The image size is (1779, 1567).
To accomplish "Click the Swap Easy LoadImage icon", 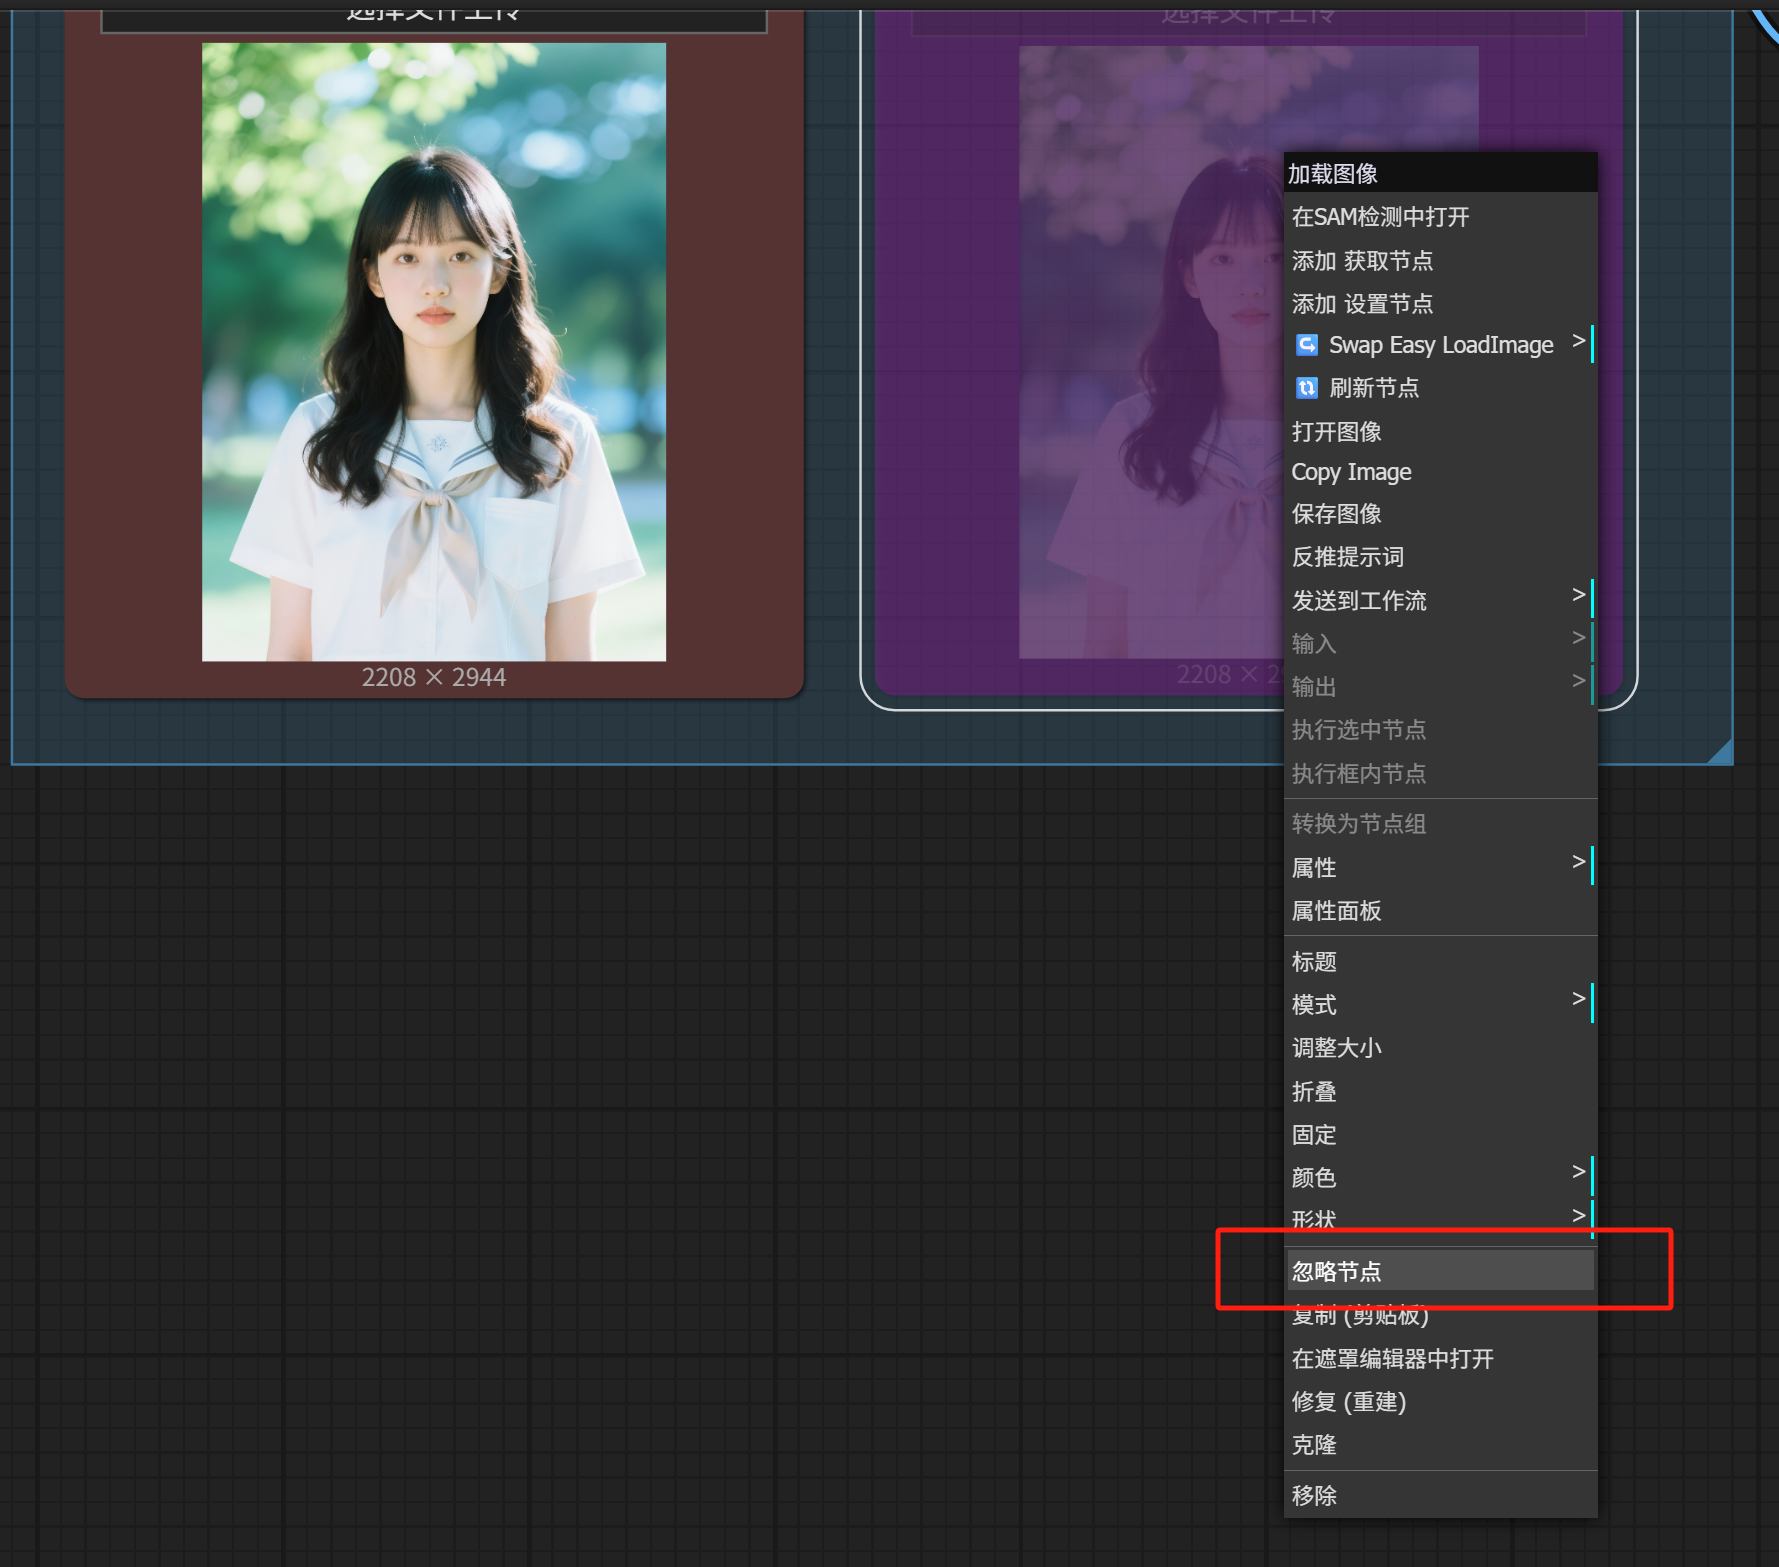I will tap(1306, 345).
